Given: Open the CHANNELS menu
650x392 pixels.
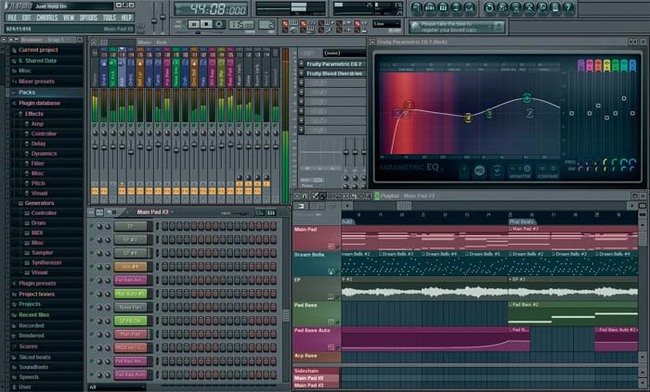Looking at the screenshot, I should 47,17.
